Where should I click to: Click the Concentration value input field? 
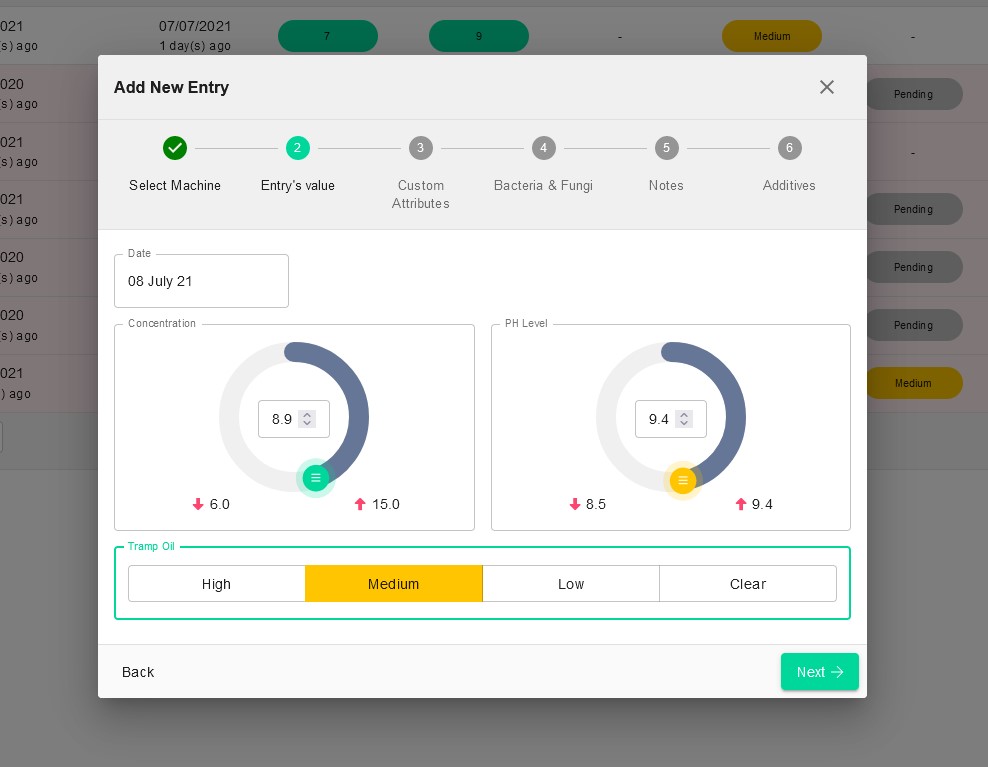click(281, 419)
